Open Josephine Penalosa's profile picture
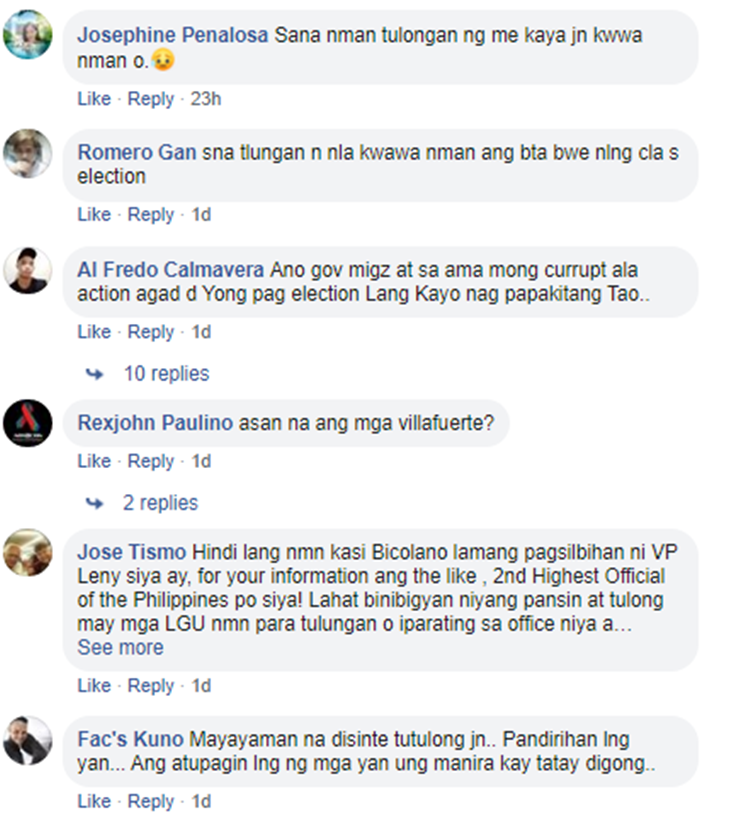The height and width of the screenshot is (825, 750). 27,35
